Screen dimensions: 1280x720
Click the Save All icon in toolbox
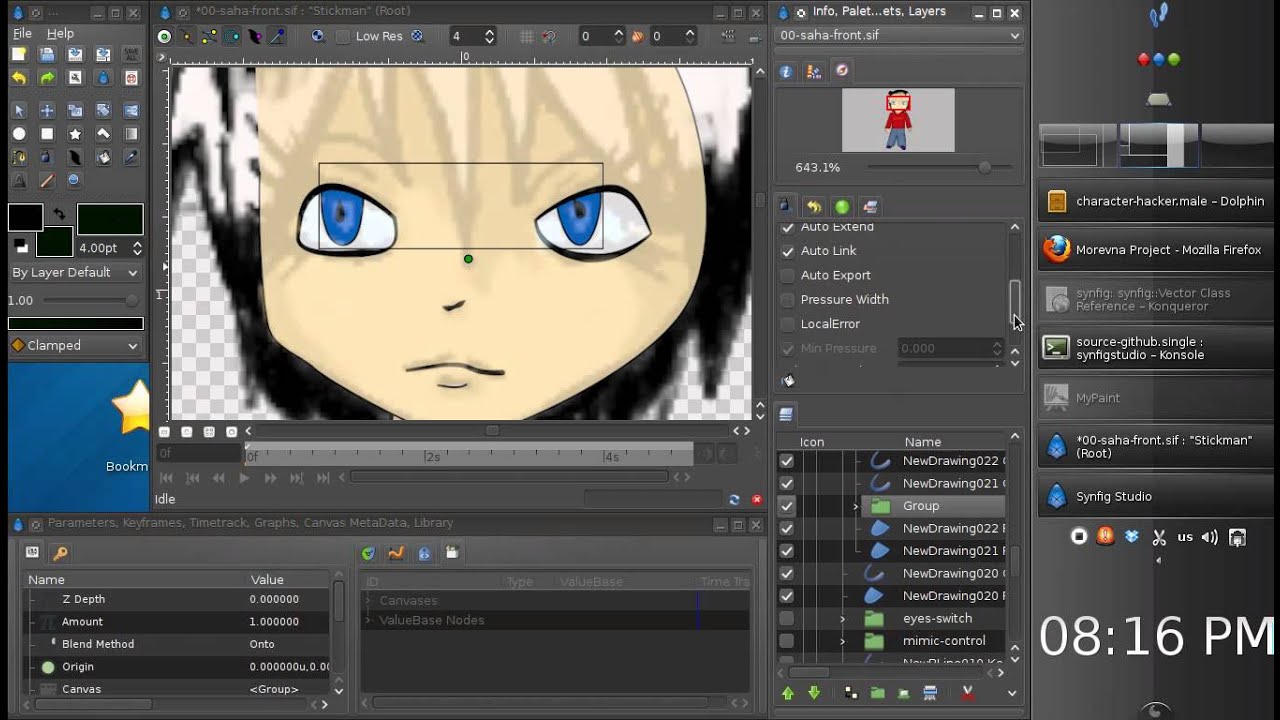pos(131,54)
